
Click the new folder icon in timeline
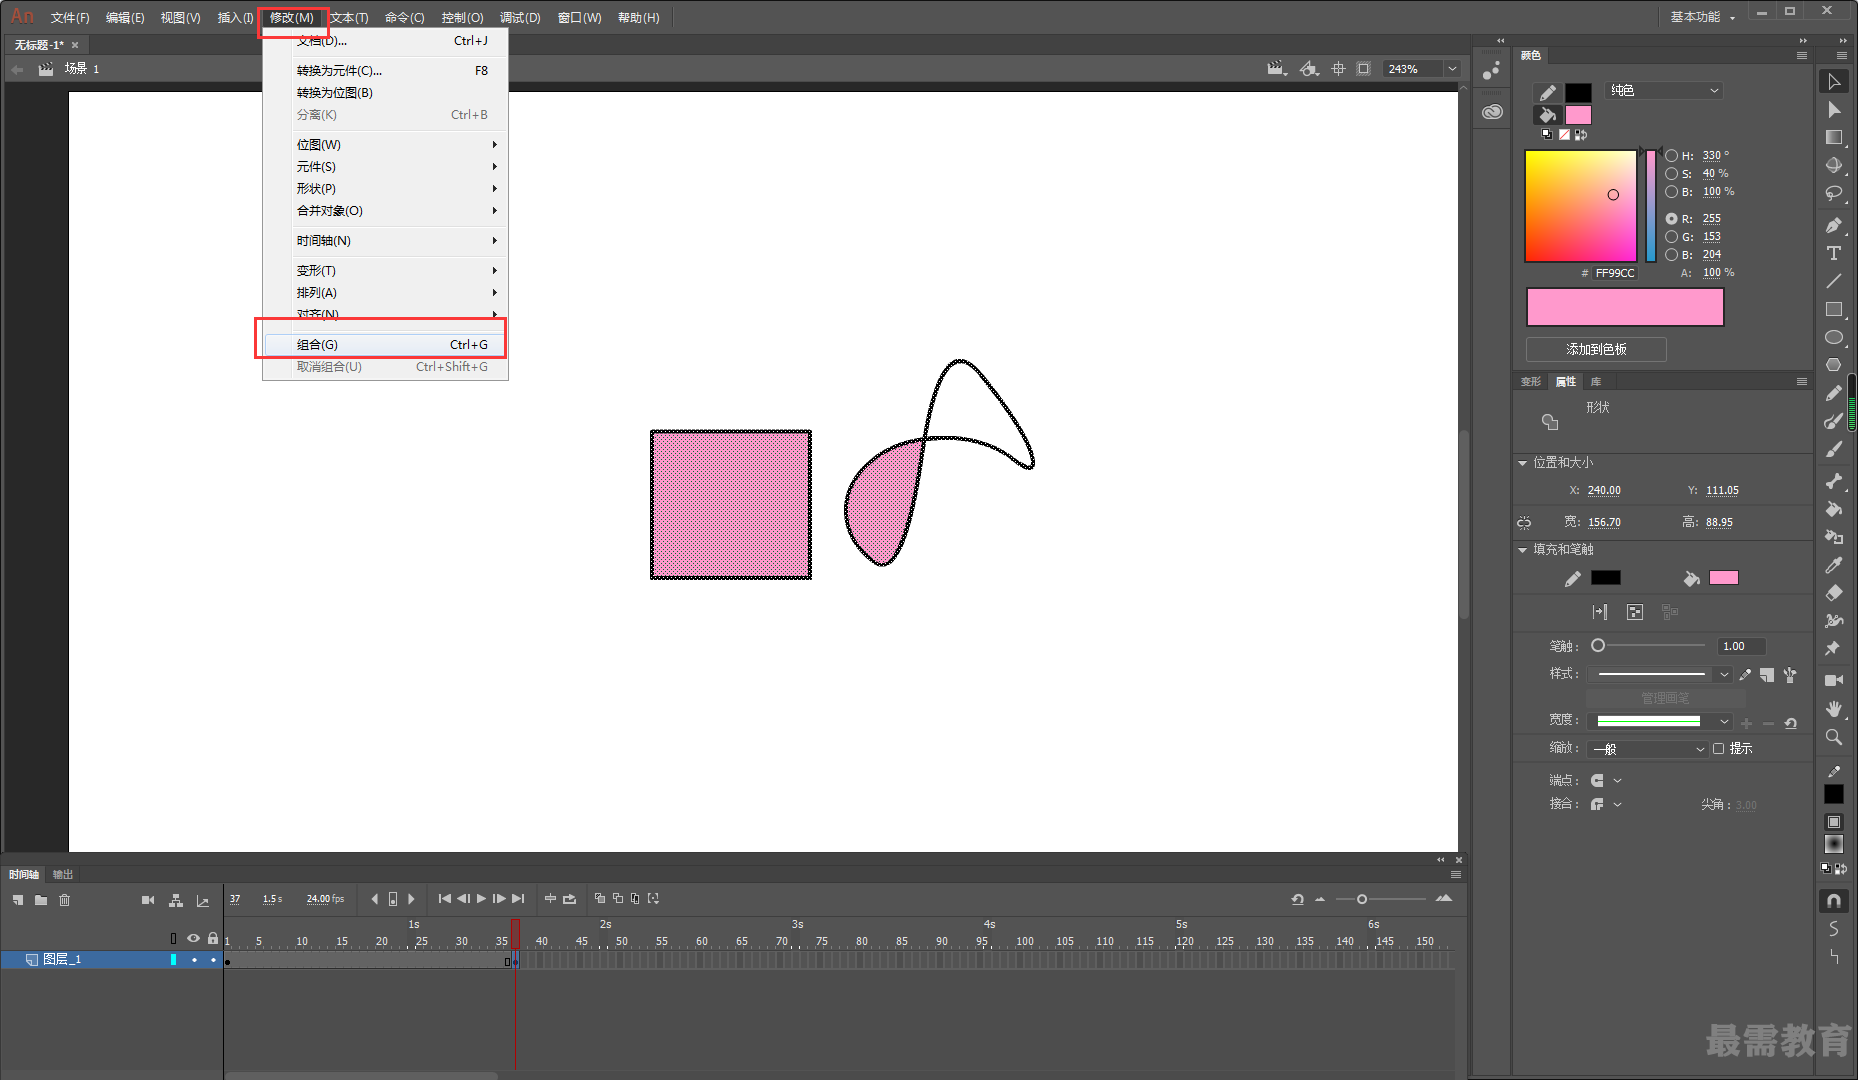coord(41,900)
